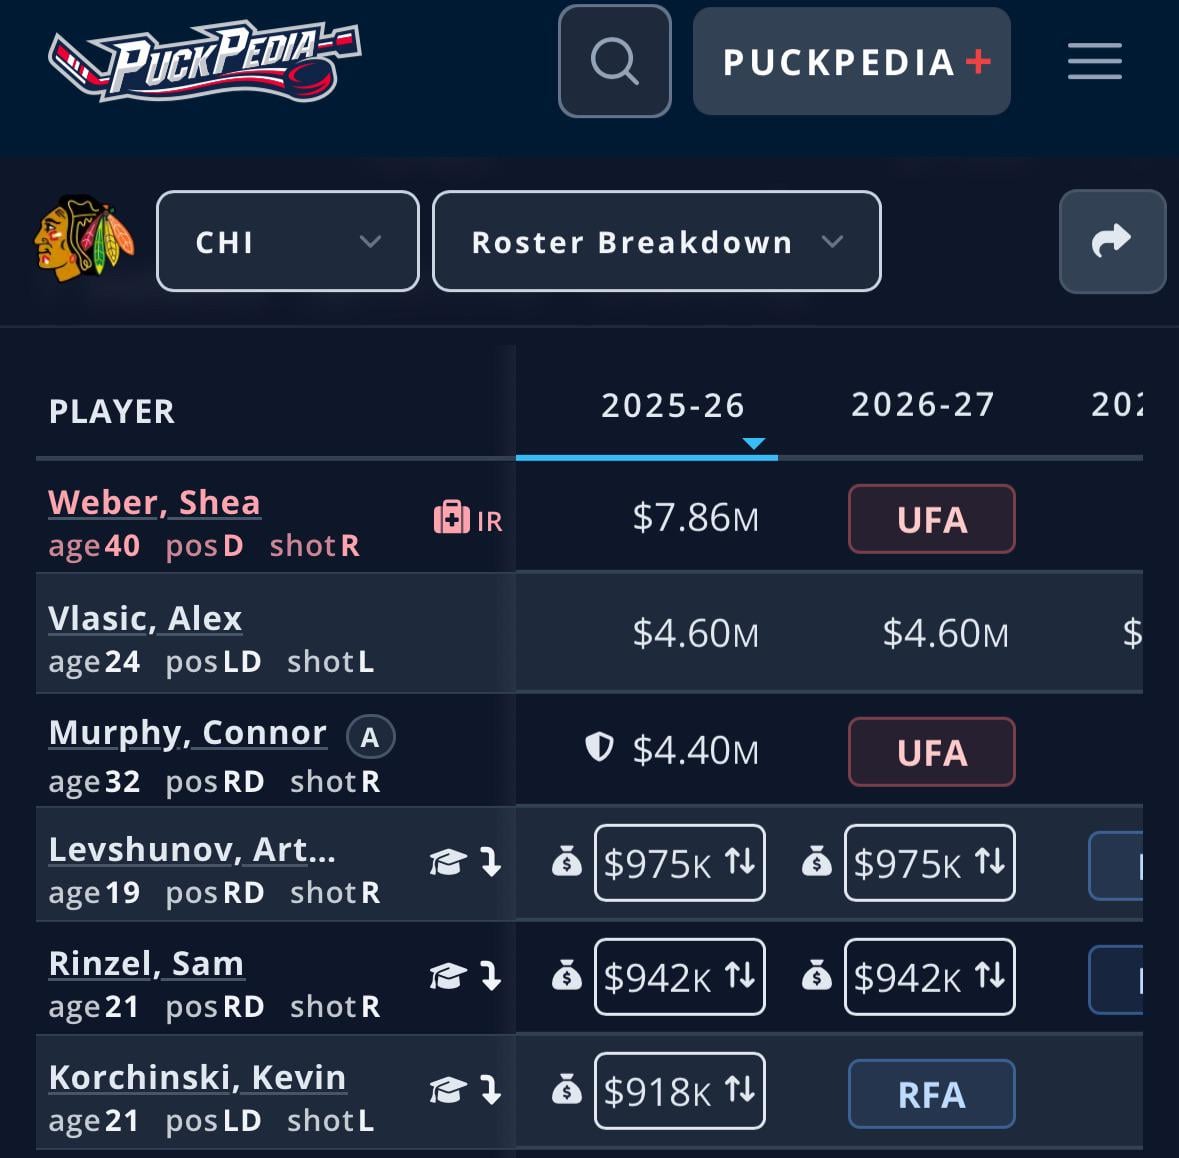This screenshot has width=1179, height=1158.
Task: Click the alternate captain A badge for Murphy
Action: click(370, 737)
